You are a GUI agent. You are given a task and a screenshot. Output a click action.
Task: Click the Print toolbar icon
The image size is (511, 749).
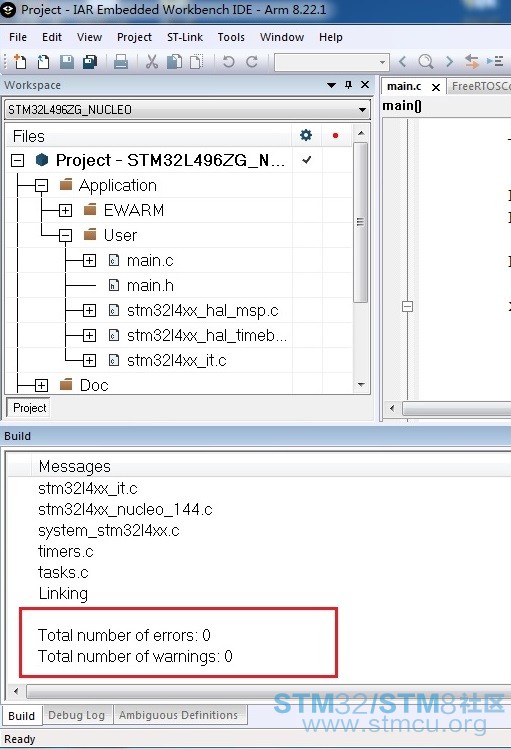pyautogui.click(x=120, y=62)
